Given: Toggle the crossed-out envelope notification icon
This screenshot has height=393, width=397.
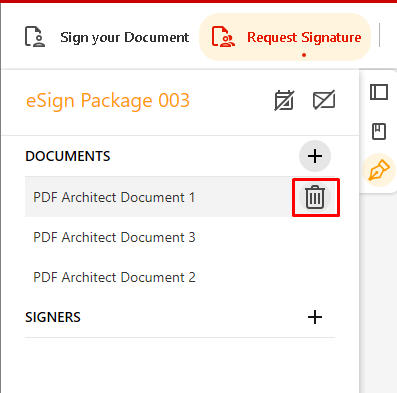Looking at the screenshot, I should coord(324,100).
